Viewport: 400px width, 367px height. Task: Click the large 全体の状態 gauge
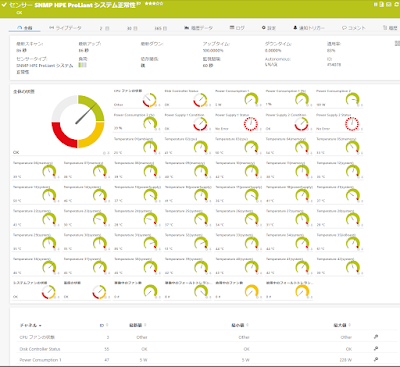tap(78, 121)
